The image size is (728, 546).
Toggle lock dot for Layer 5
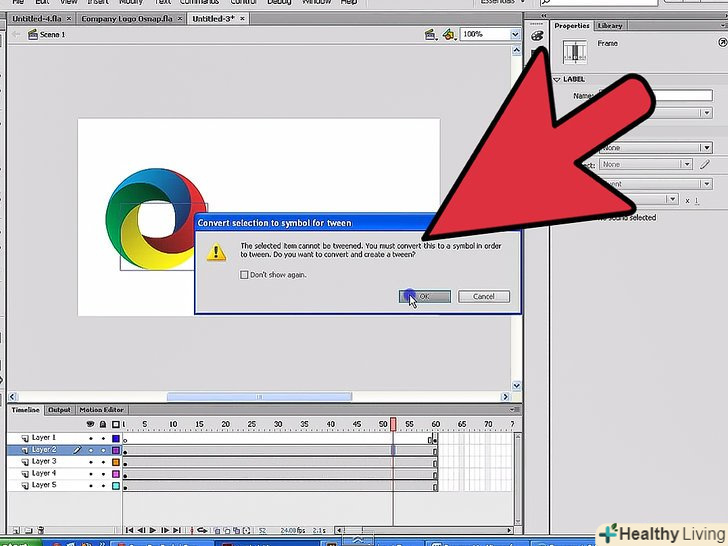tap(103, 486)
